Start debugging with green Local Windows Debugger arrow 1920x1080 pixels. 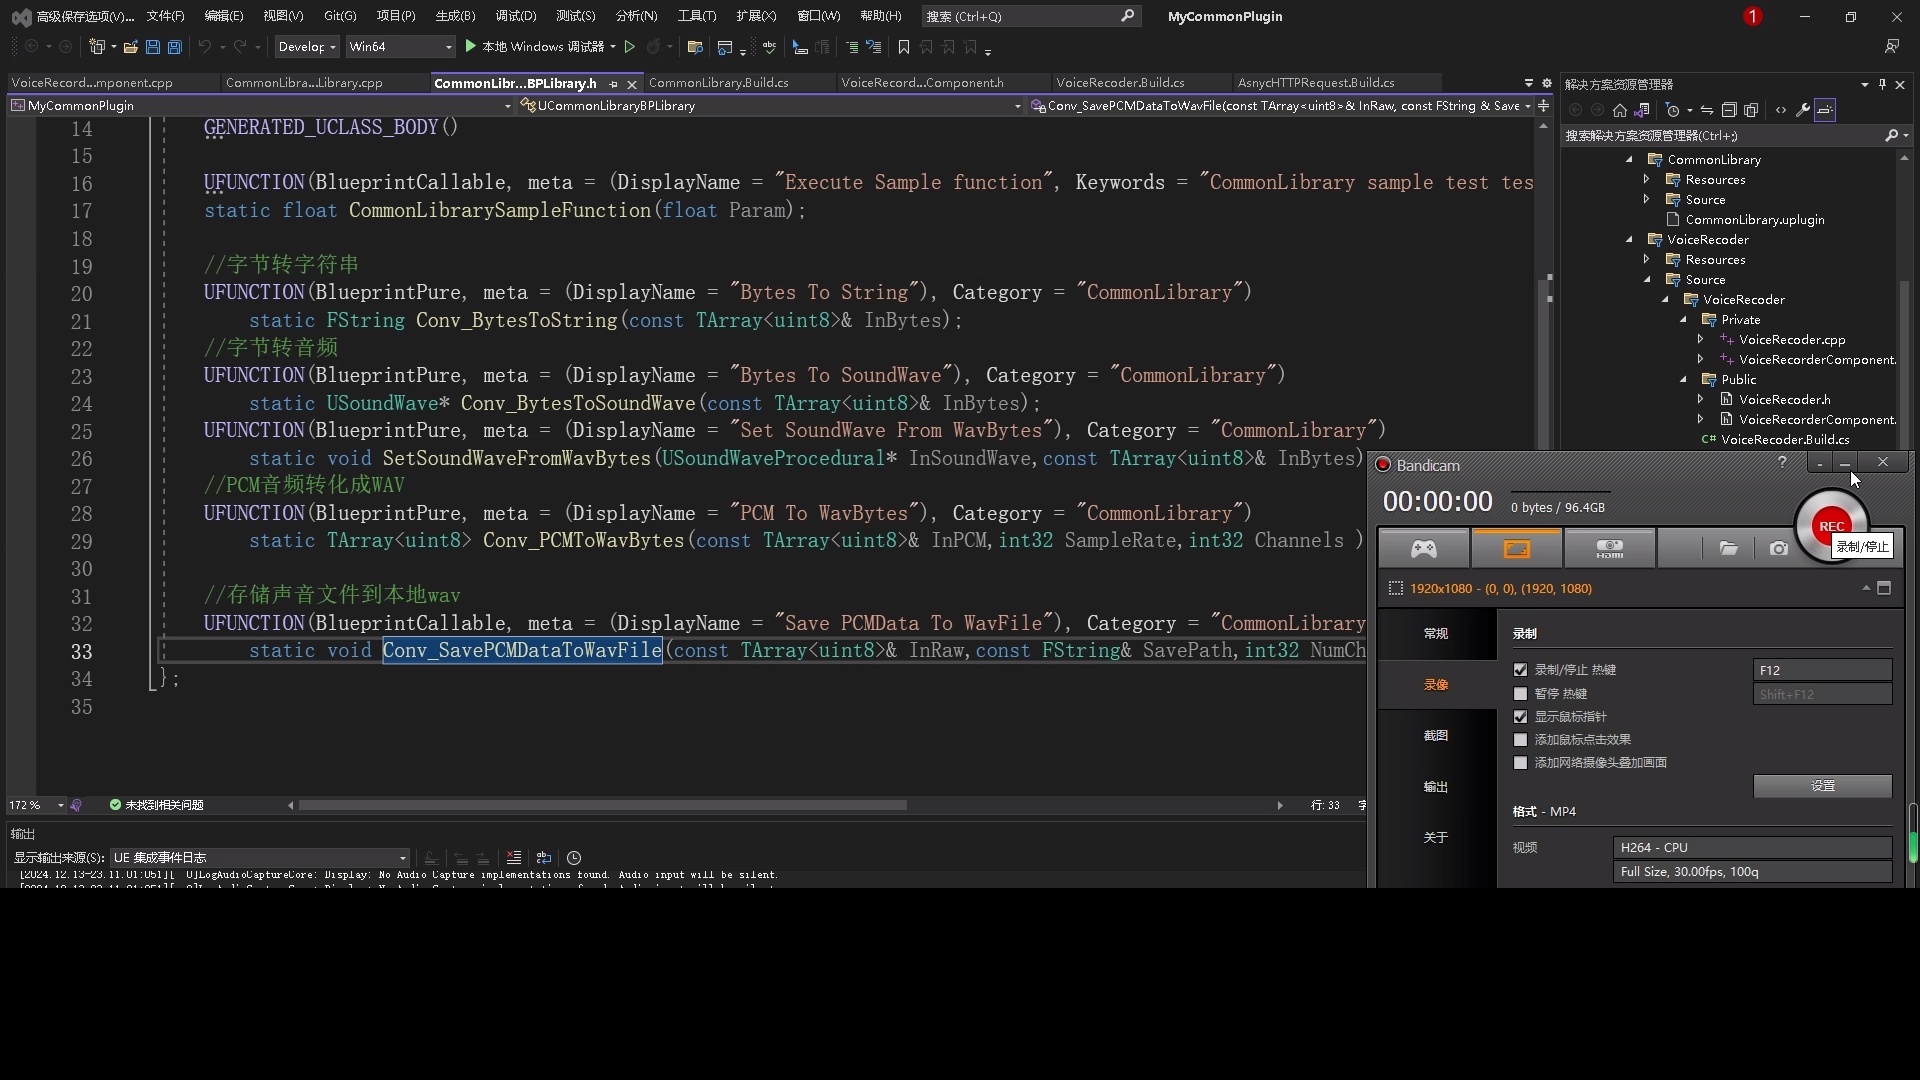click(471, 47)
